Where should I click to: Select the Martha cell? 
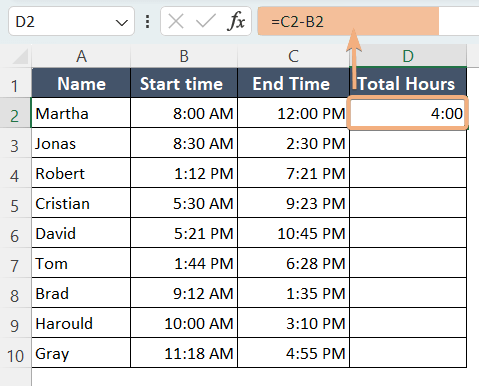[81, 113]
